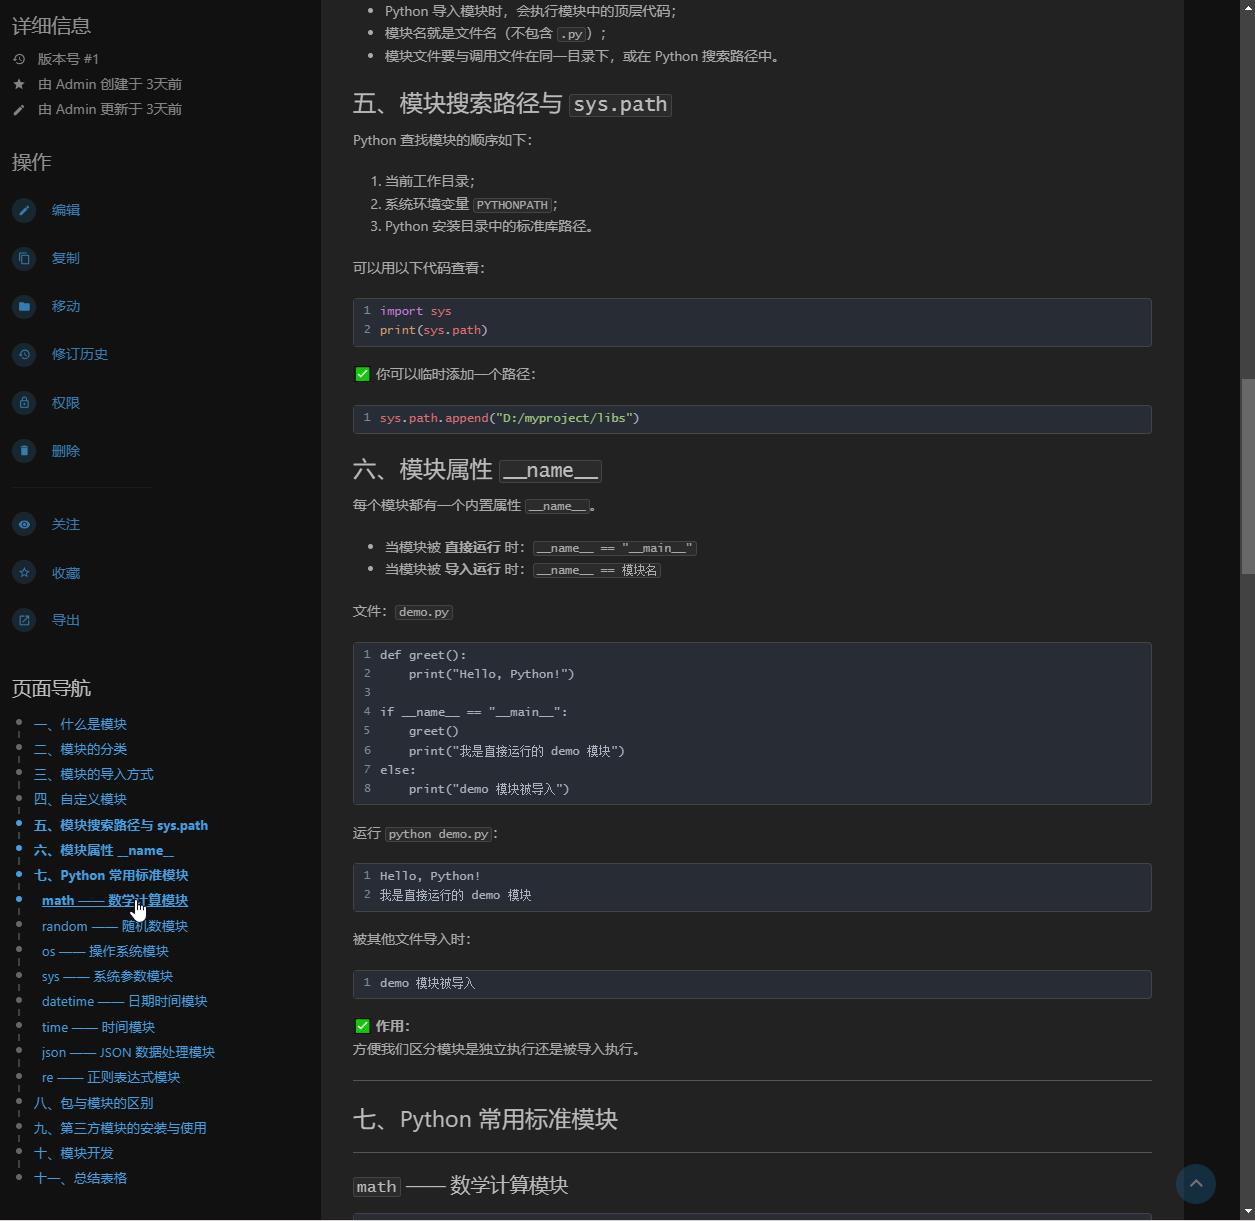Click the eye icon next to 关注
This screenshot has width=1255, height=1221.
24,524
